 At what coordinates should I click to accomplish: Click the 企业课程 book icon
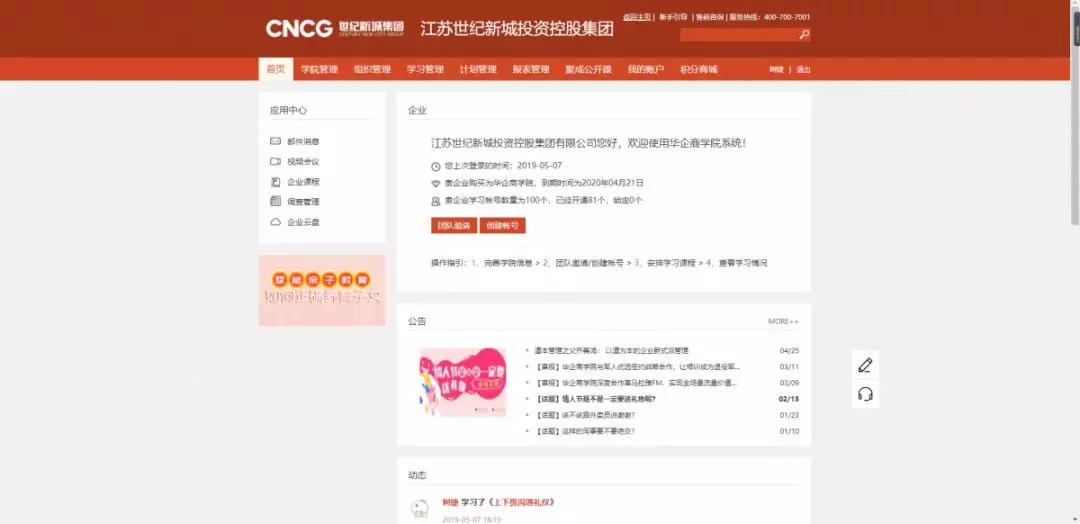[x=275, y=182]
